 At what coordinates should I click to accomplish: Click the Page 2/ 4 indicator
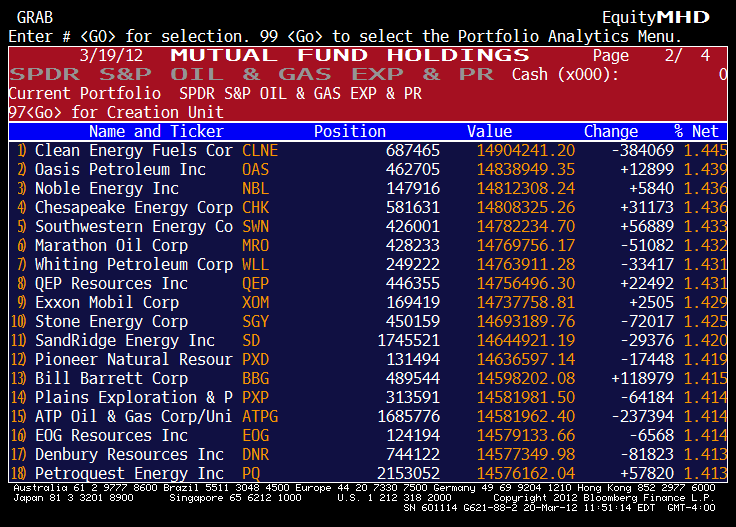[x=652, y=55]
